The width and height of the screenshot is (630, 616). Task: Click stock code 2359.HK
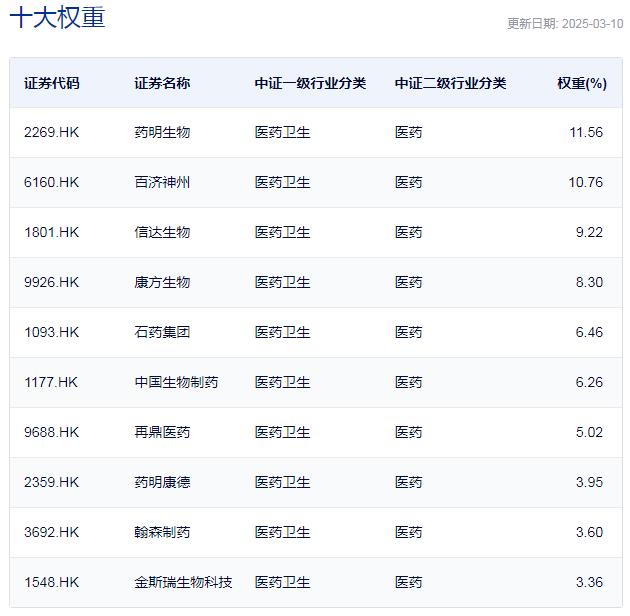[51, 482]
